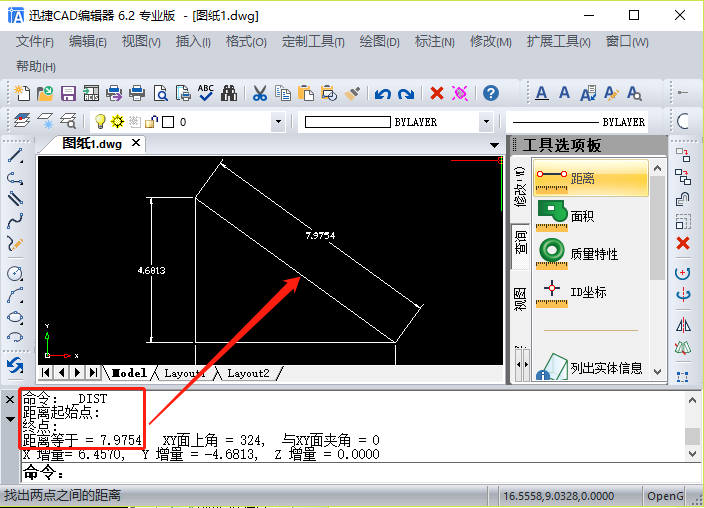This screenshot has height=508, width=704.
Task: Jump to last layout tab arrow
Action: pyautogui.click(x=93, y=372)
